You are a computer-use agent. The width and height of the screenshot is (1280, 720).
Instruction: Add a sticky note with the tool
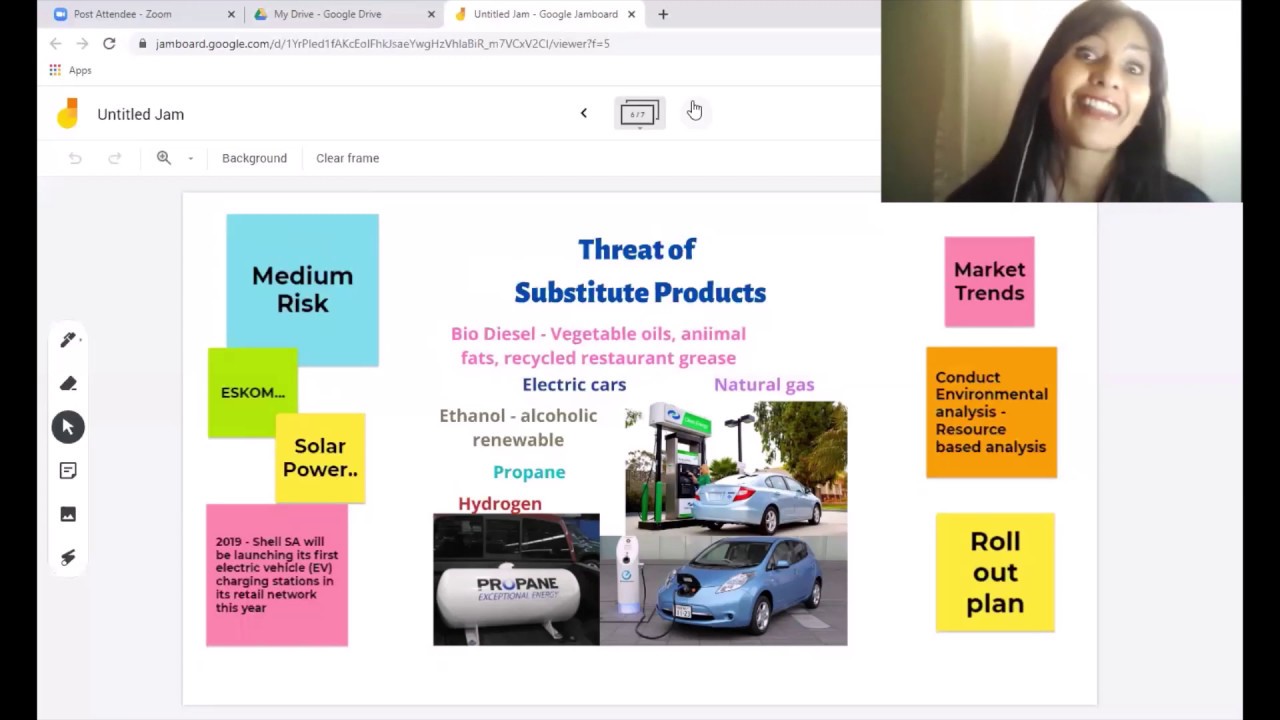click(68, 470)
